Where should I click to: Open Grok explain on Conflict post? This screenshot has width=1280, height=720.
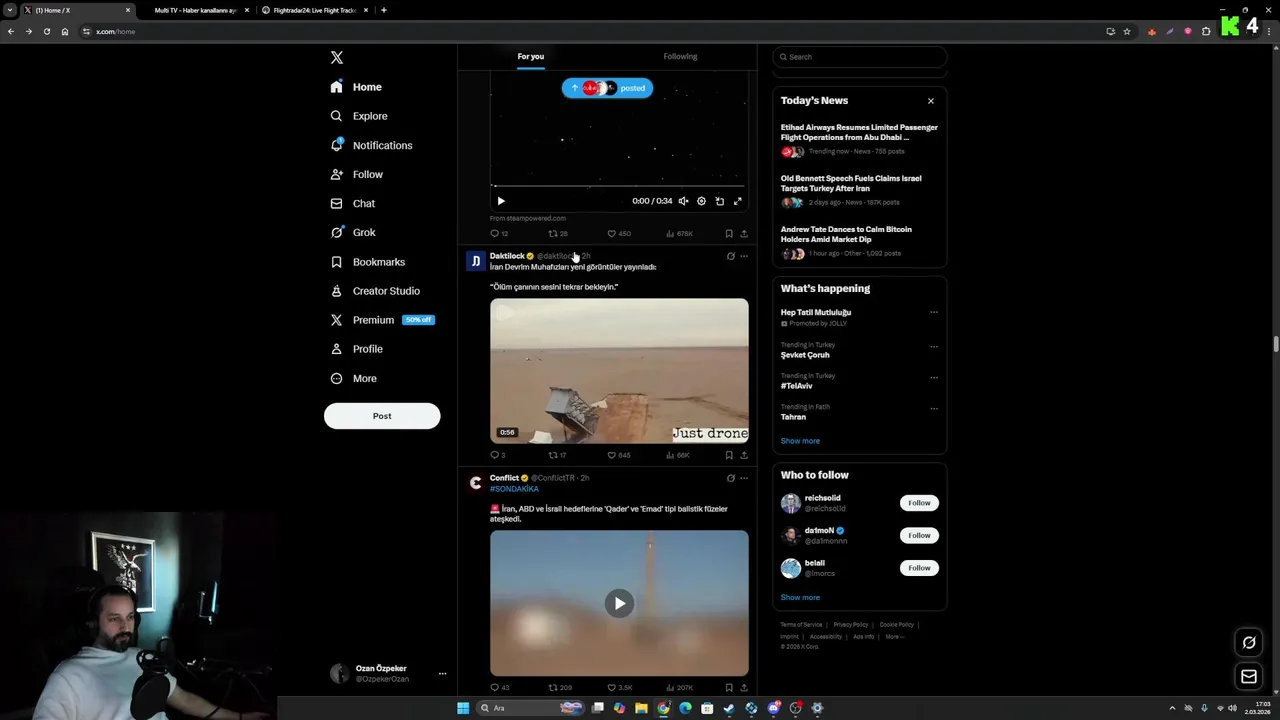731,478
